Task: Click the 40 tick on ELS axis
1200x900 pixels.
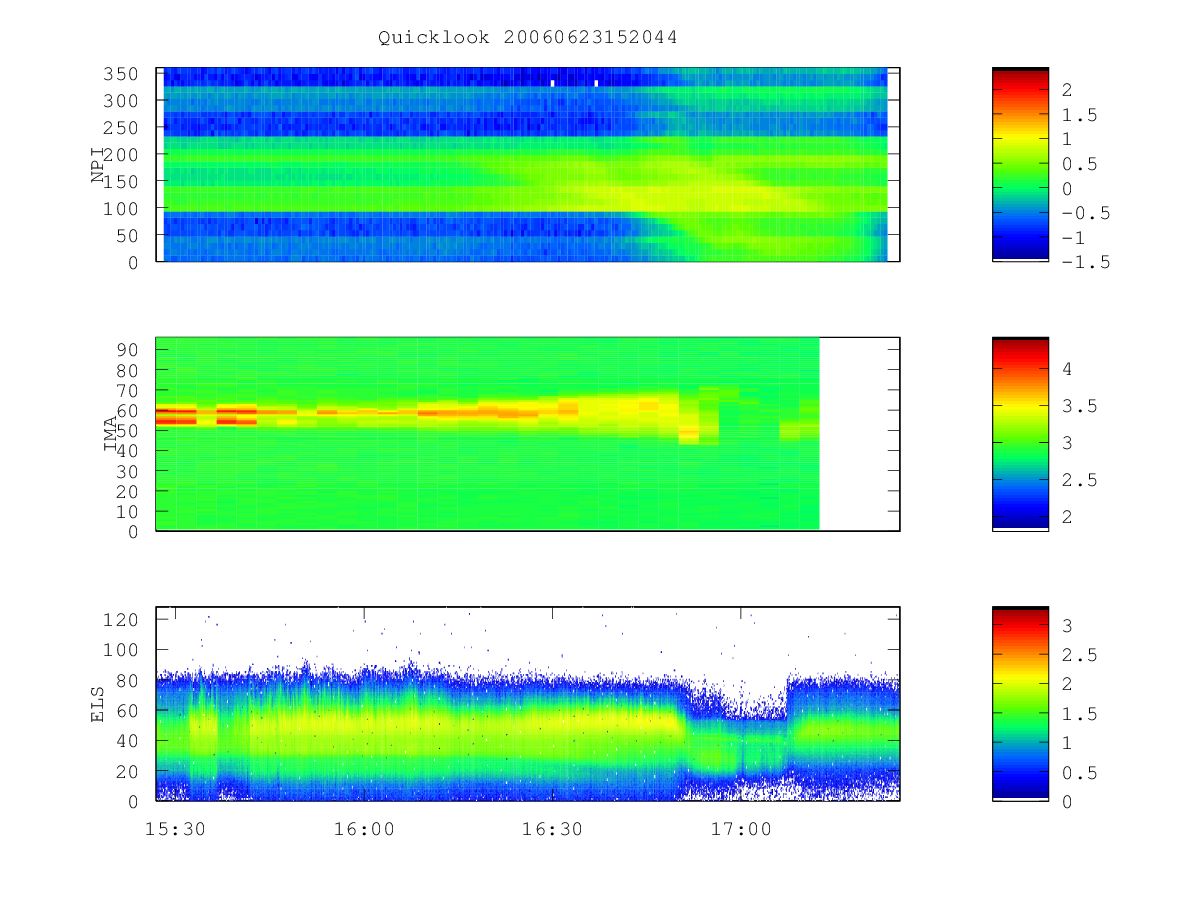Action: click(x=129, y=741)
